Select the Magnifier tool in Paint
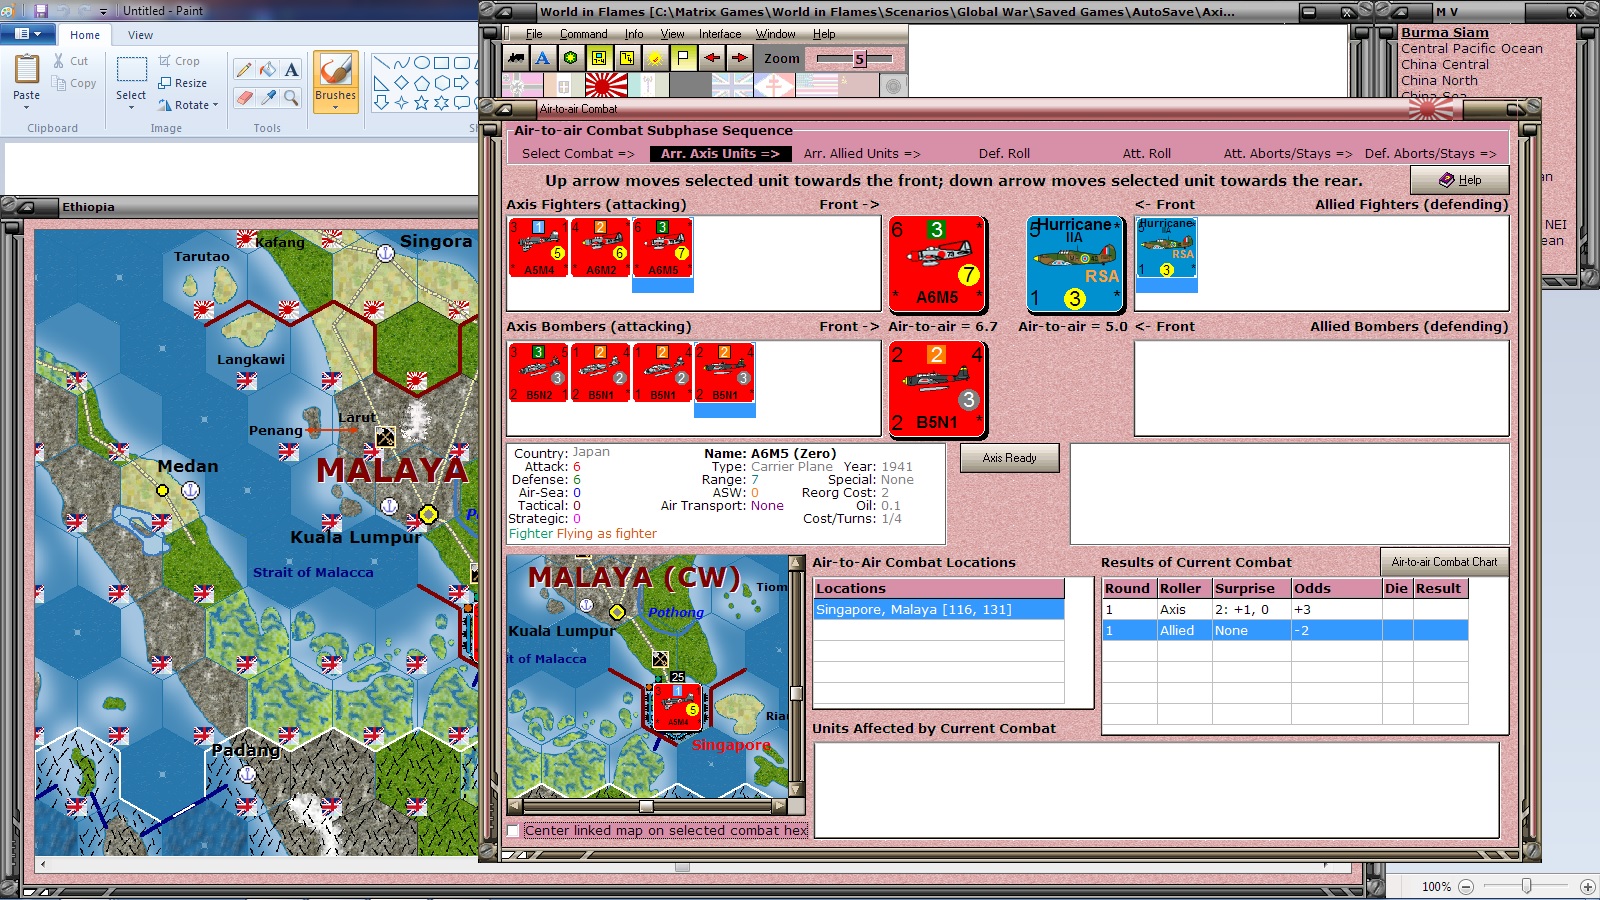The height and width of the screenshot is (900, 1600). 291,97
